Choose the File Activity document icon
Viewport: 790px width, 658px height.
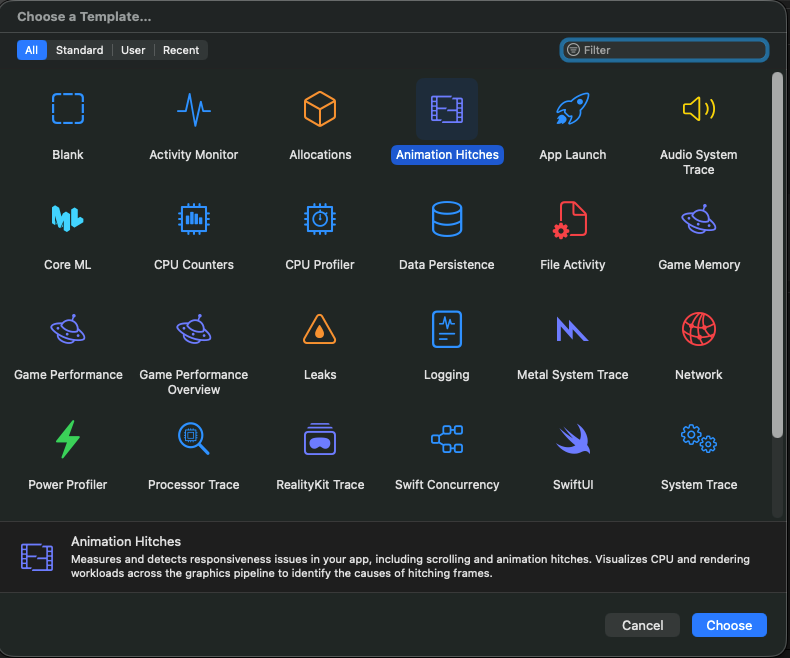click(x=571, y=219)
